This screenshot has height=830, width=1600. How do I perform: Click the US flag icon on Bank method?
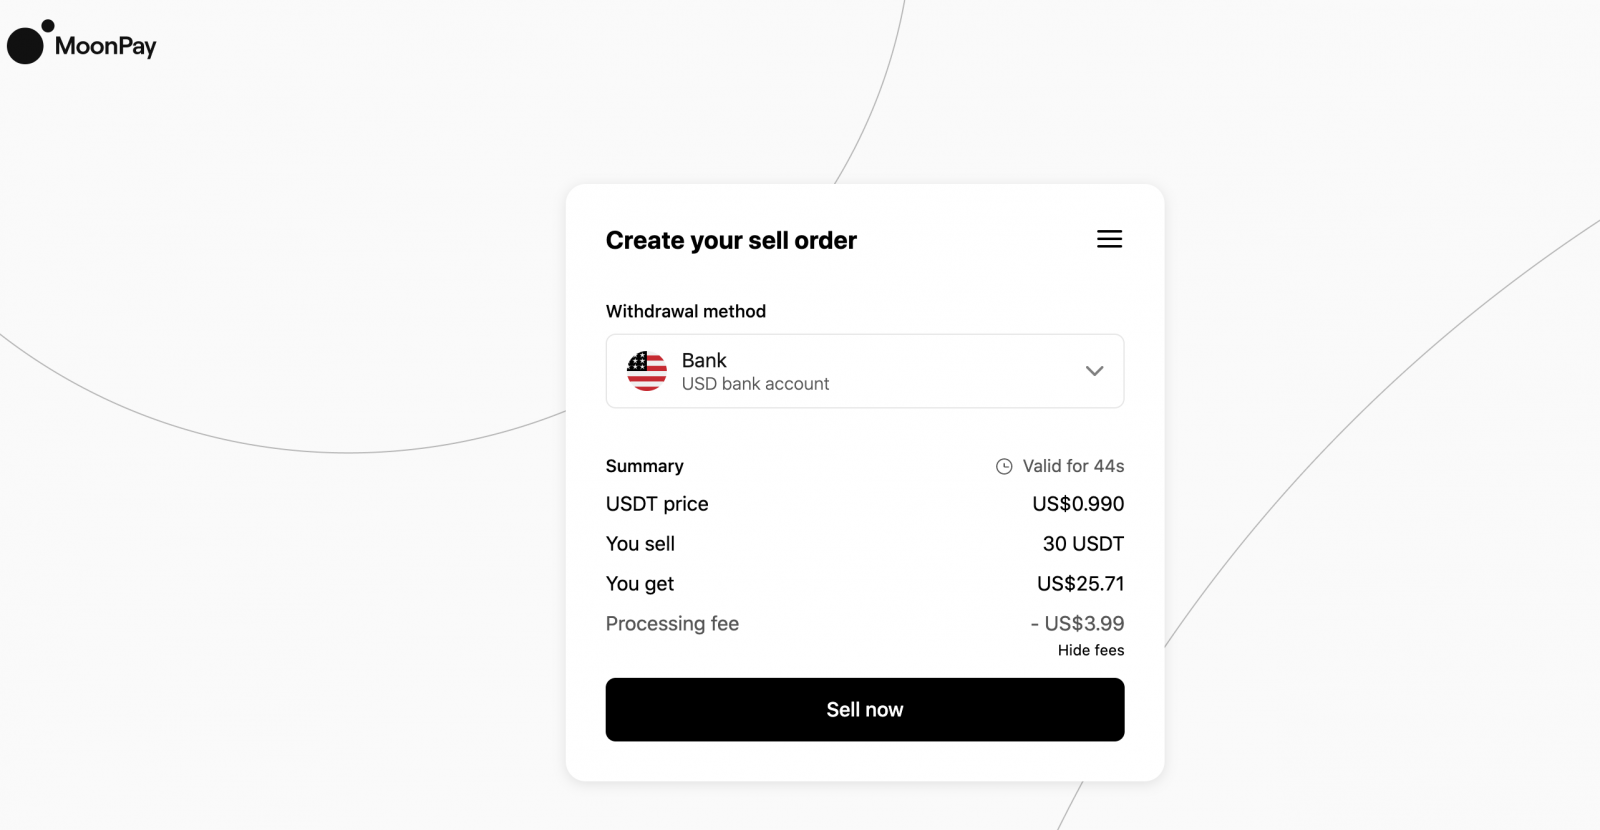[646, 371]
